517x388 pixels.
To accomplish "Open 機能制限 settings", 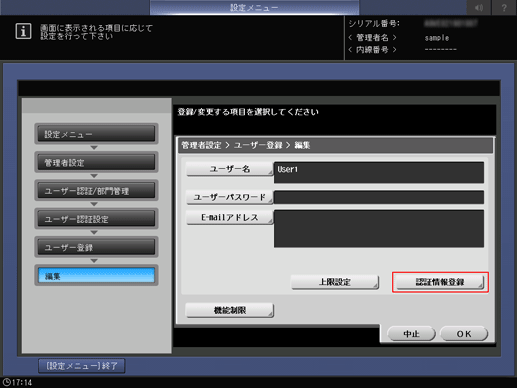I will 229,310.
